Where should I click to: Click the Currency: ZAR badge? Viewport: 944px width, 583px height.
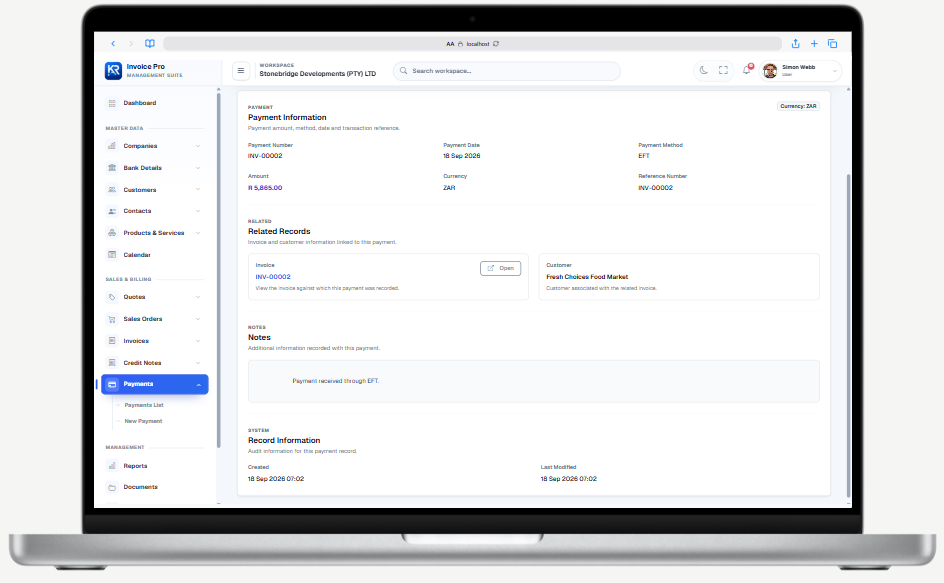pyautogui.click(x=798, y=106)
